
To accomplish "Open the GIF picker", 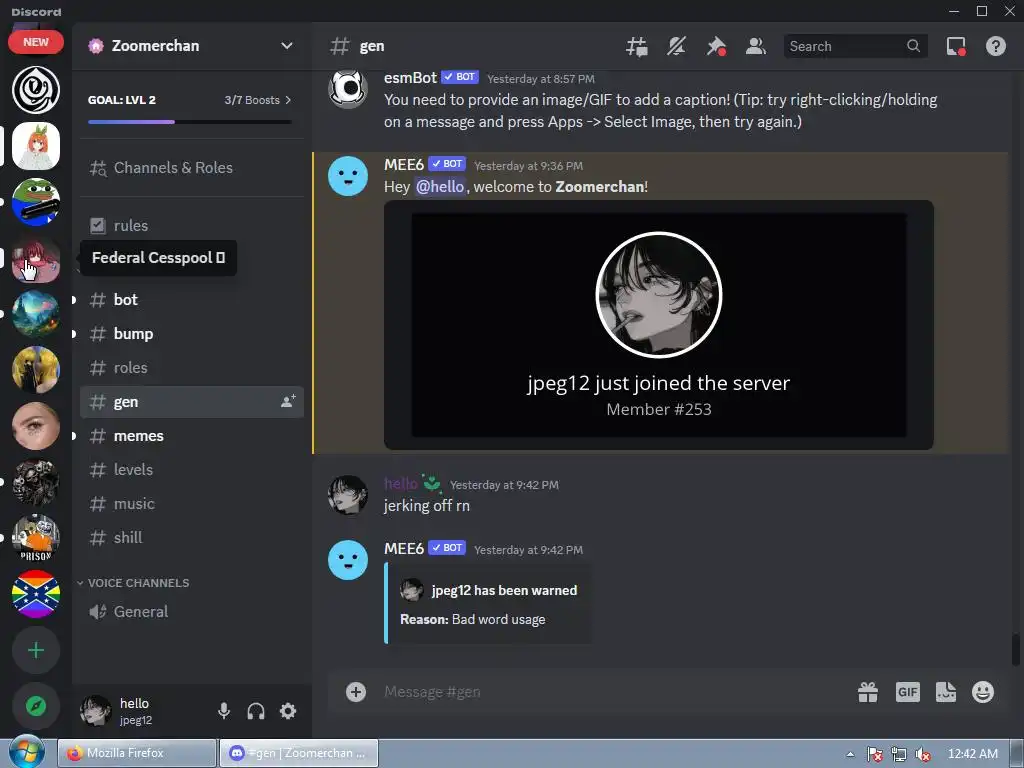I will tap(907, 692).
